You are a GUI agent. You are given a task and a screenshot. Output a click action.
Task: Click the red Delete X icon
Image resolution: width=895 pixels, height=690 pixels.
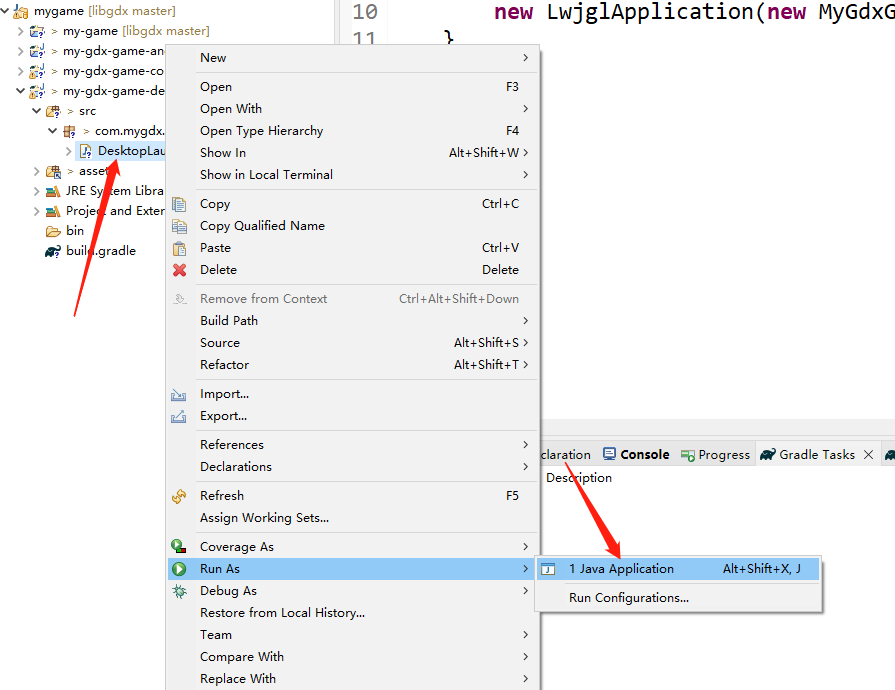point(179,270)
